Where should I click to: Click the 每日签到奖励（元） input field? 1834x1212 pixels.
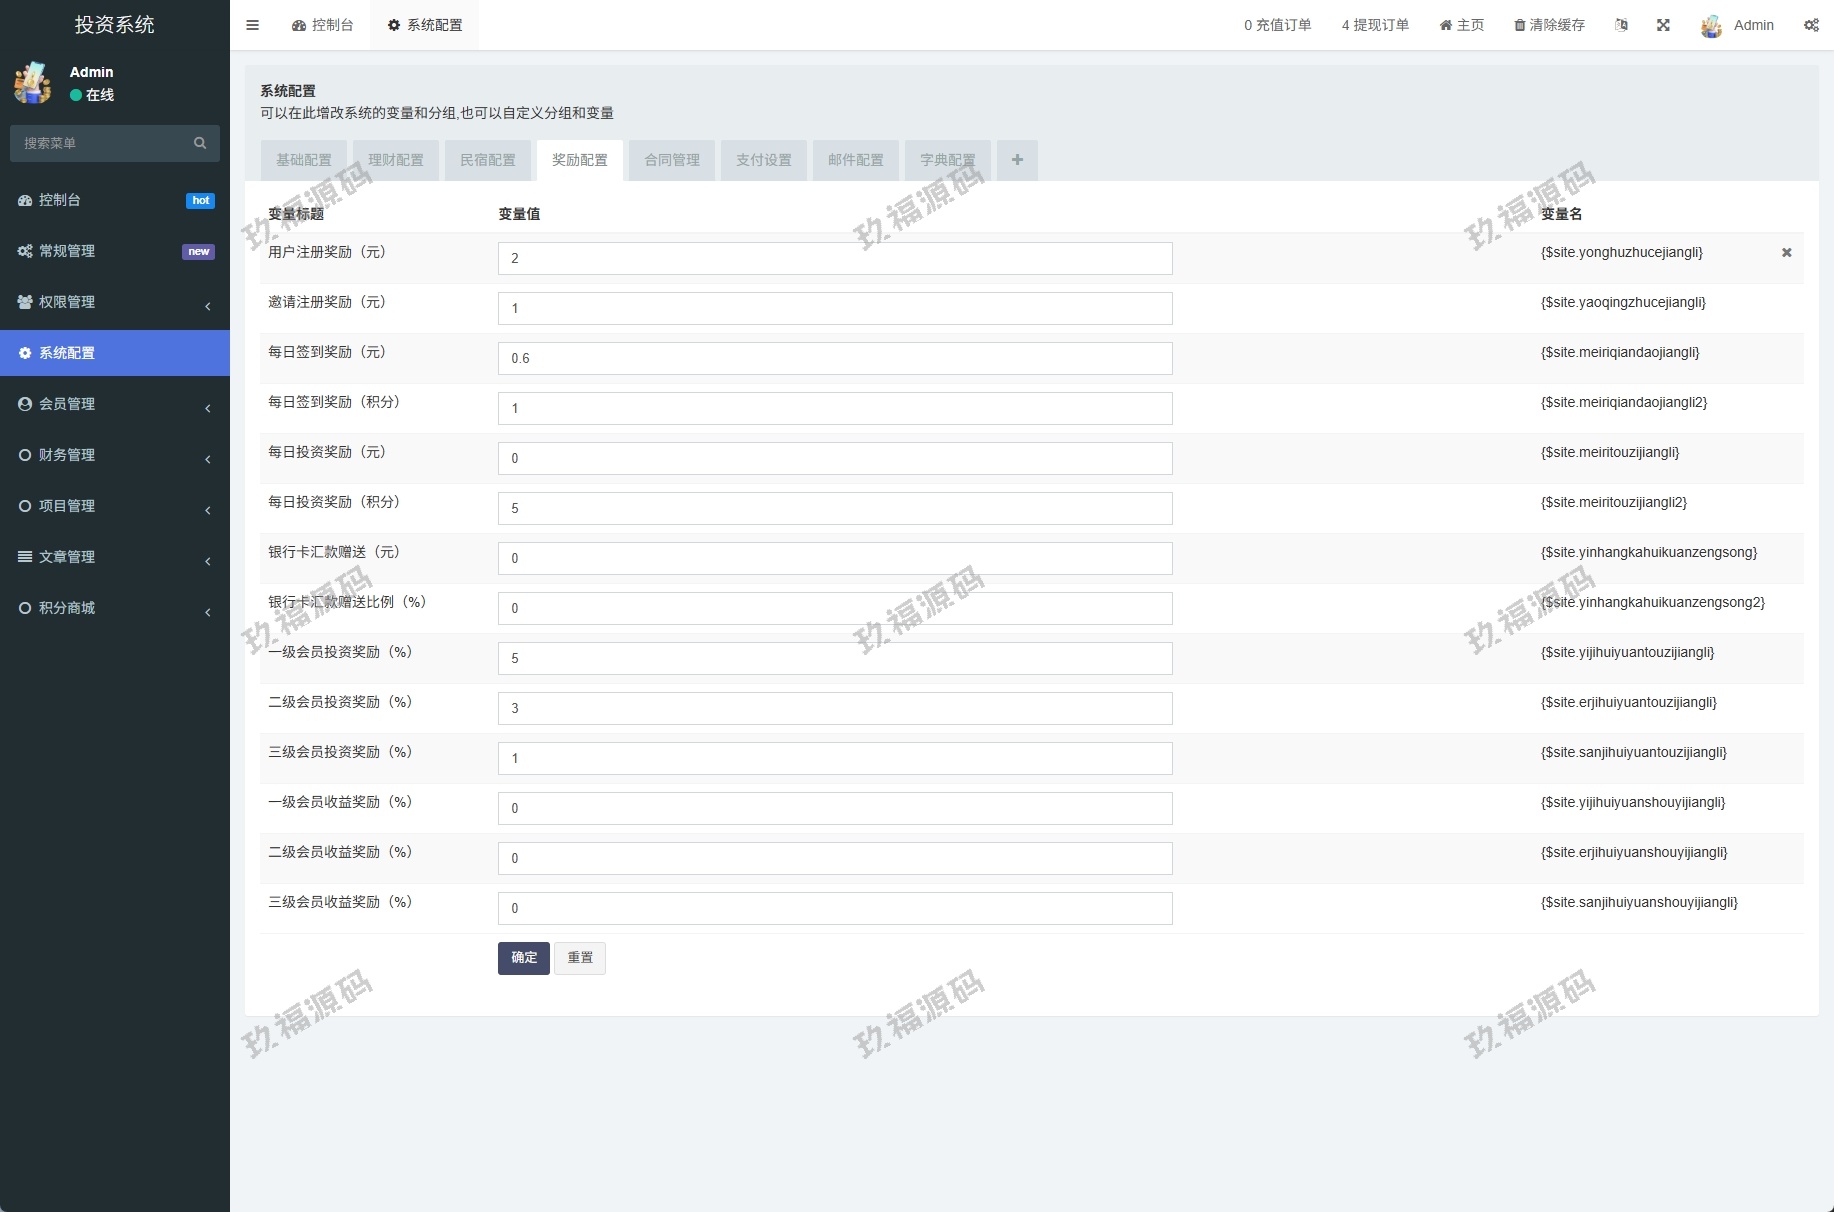[835, 358]
